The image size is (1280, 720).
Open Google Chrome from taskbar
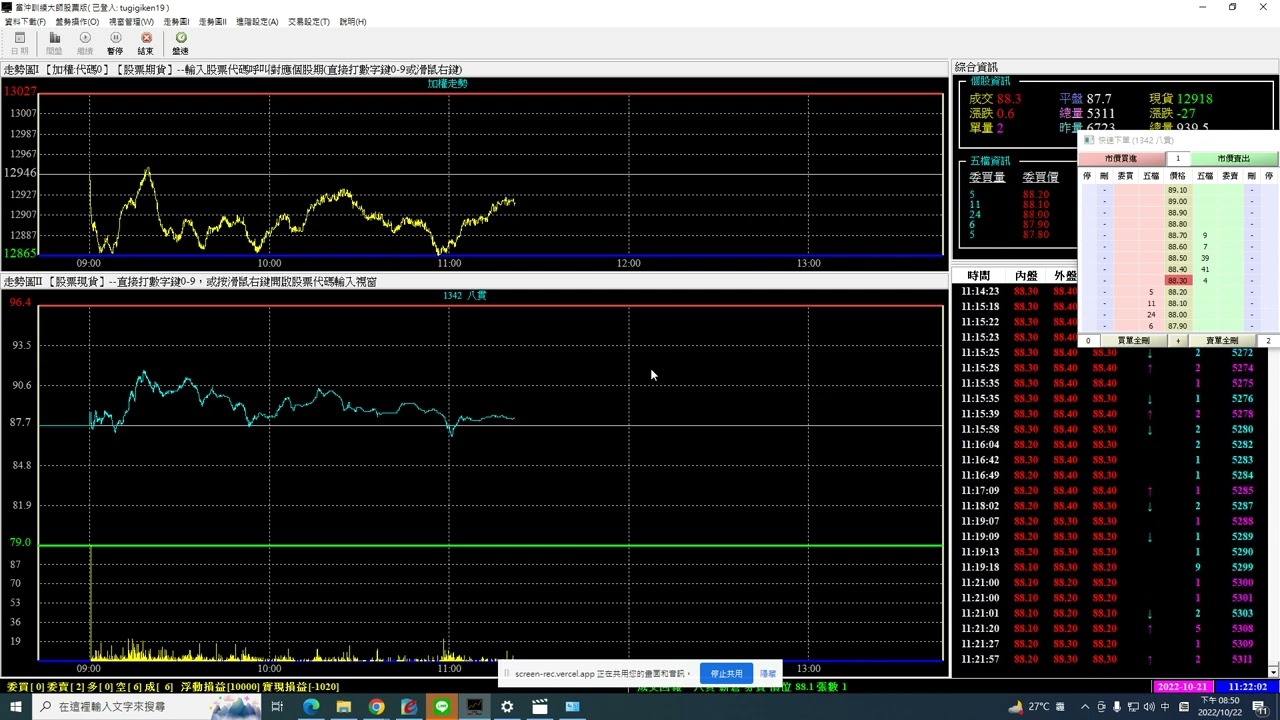click(x=376, y=706)
